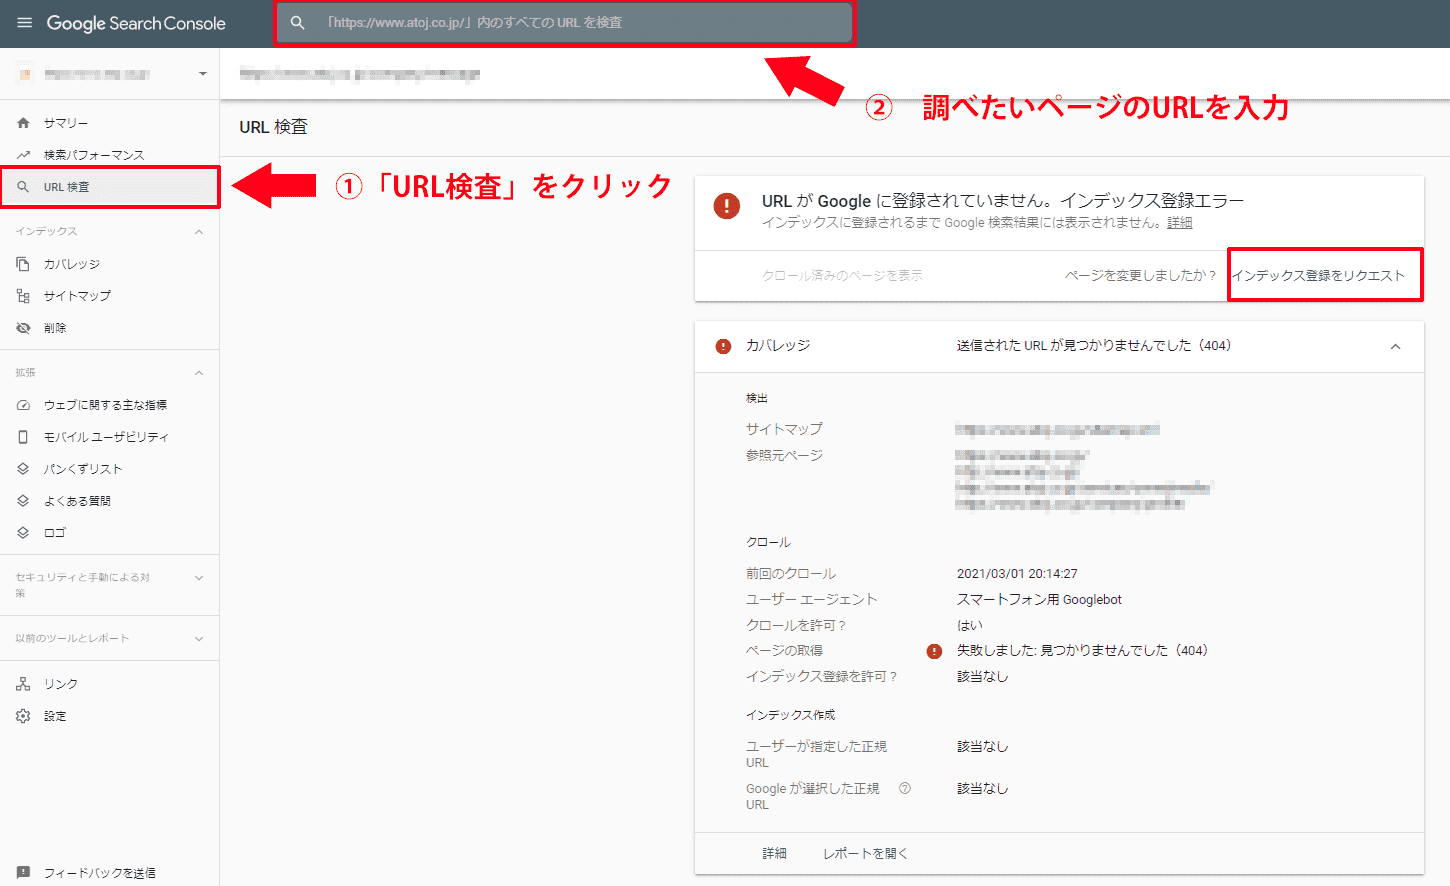Click the URL inspection search field

point(565,22)
